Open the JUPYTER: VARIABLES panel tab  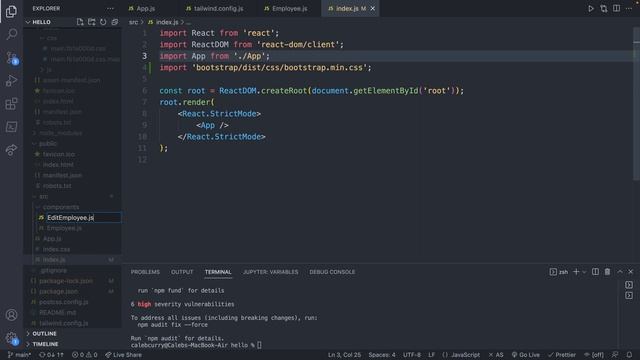[x=270, y=272]
